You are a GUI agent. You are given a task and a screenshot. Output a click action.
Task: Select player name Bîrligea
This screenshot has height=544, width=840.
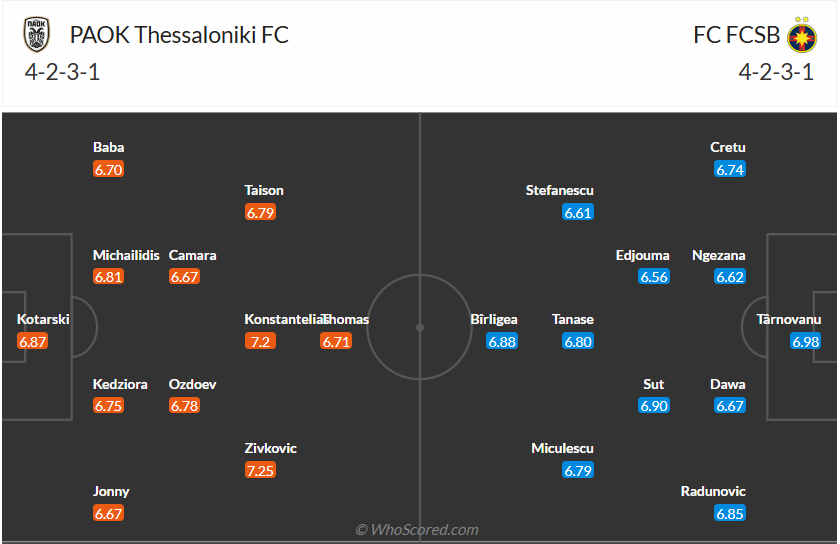494,320
